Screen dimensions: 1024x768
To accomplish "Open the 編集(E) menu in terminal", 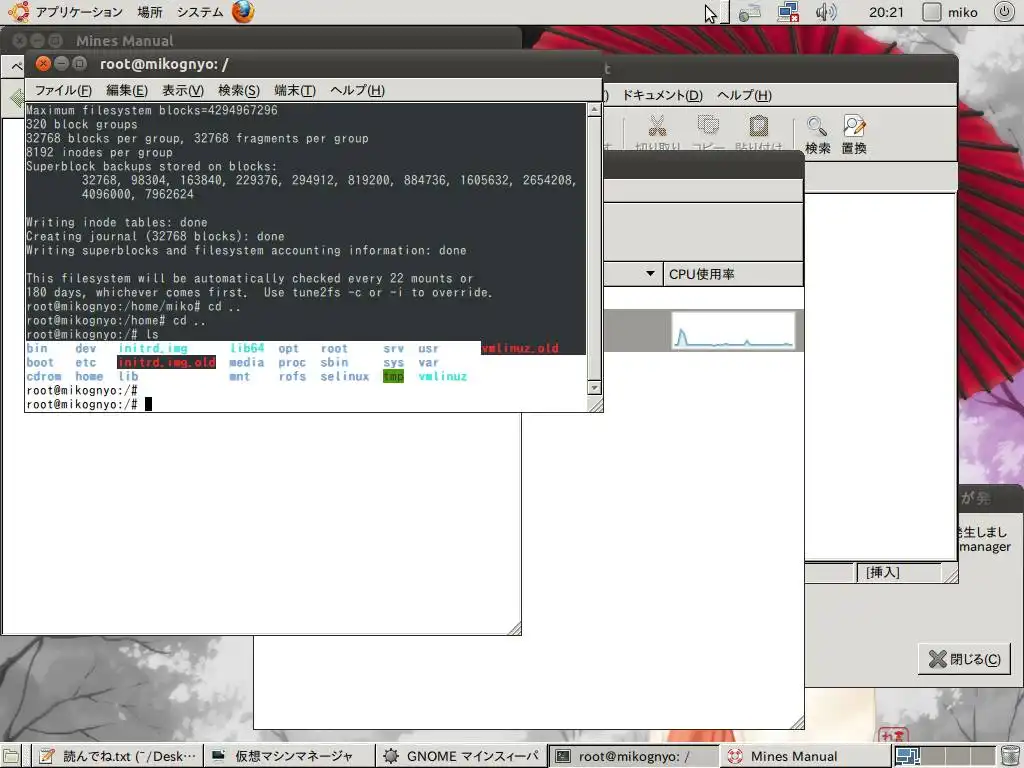I will coord(127,90).
